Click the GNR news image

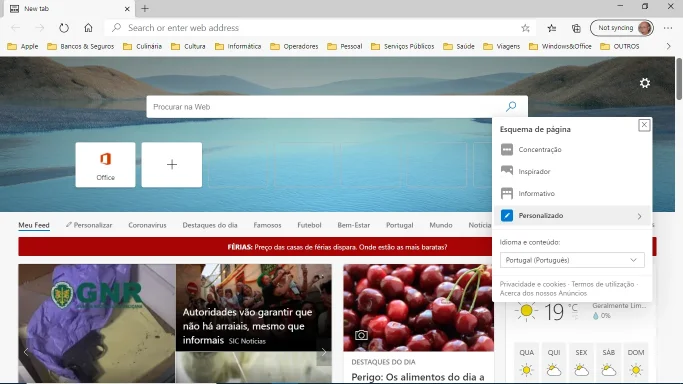(x=97, y=323)
